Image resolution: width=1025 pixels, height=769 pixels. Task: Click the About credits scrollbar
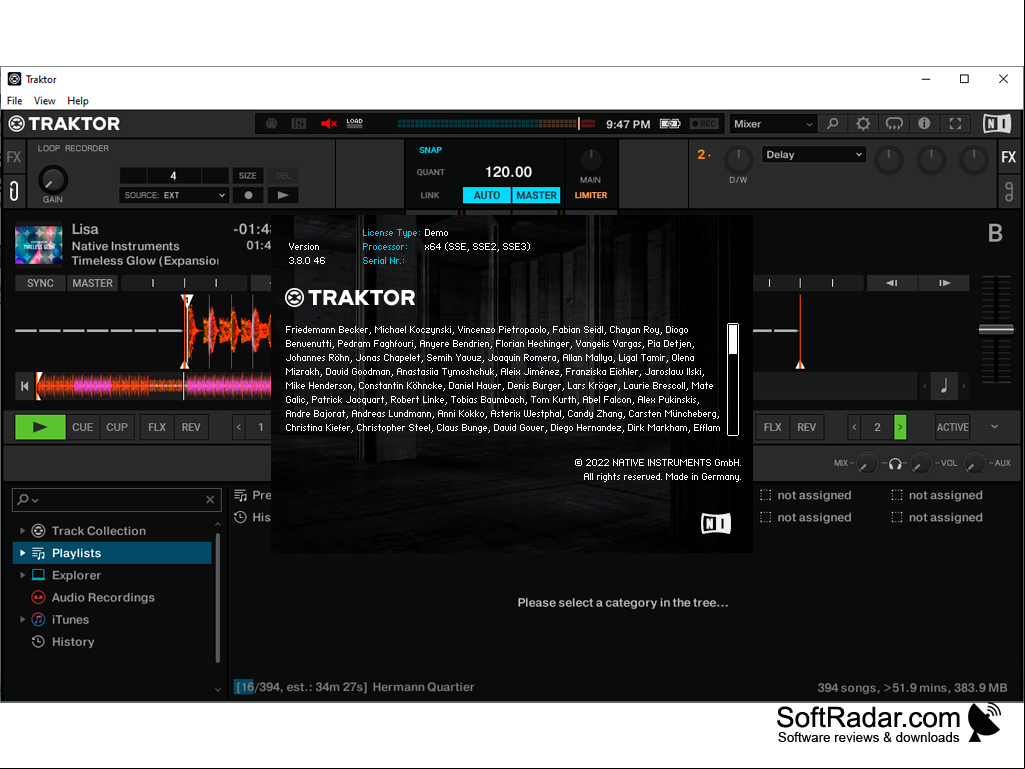coord(733,379)
